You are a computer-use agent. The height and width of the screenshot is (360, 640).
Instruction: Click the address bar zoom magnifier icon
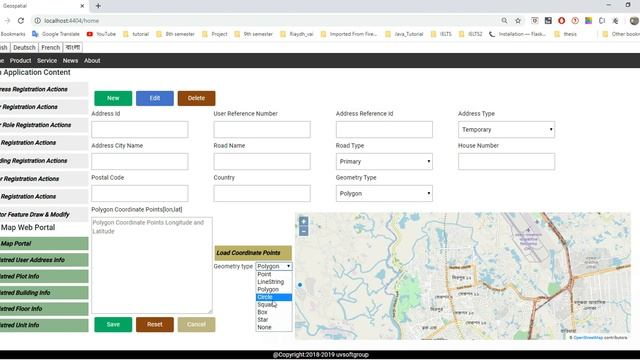coord(504,20)
